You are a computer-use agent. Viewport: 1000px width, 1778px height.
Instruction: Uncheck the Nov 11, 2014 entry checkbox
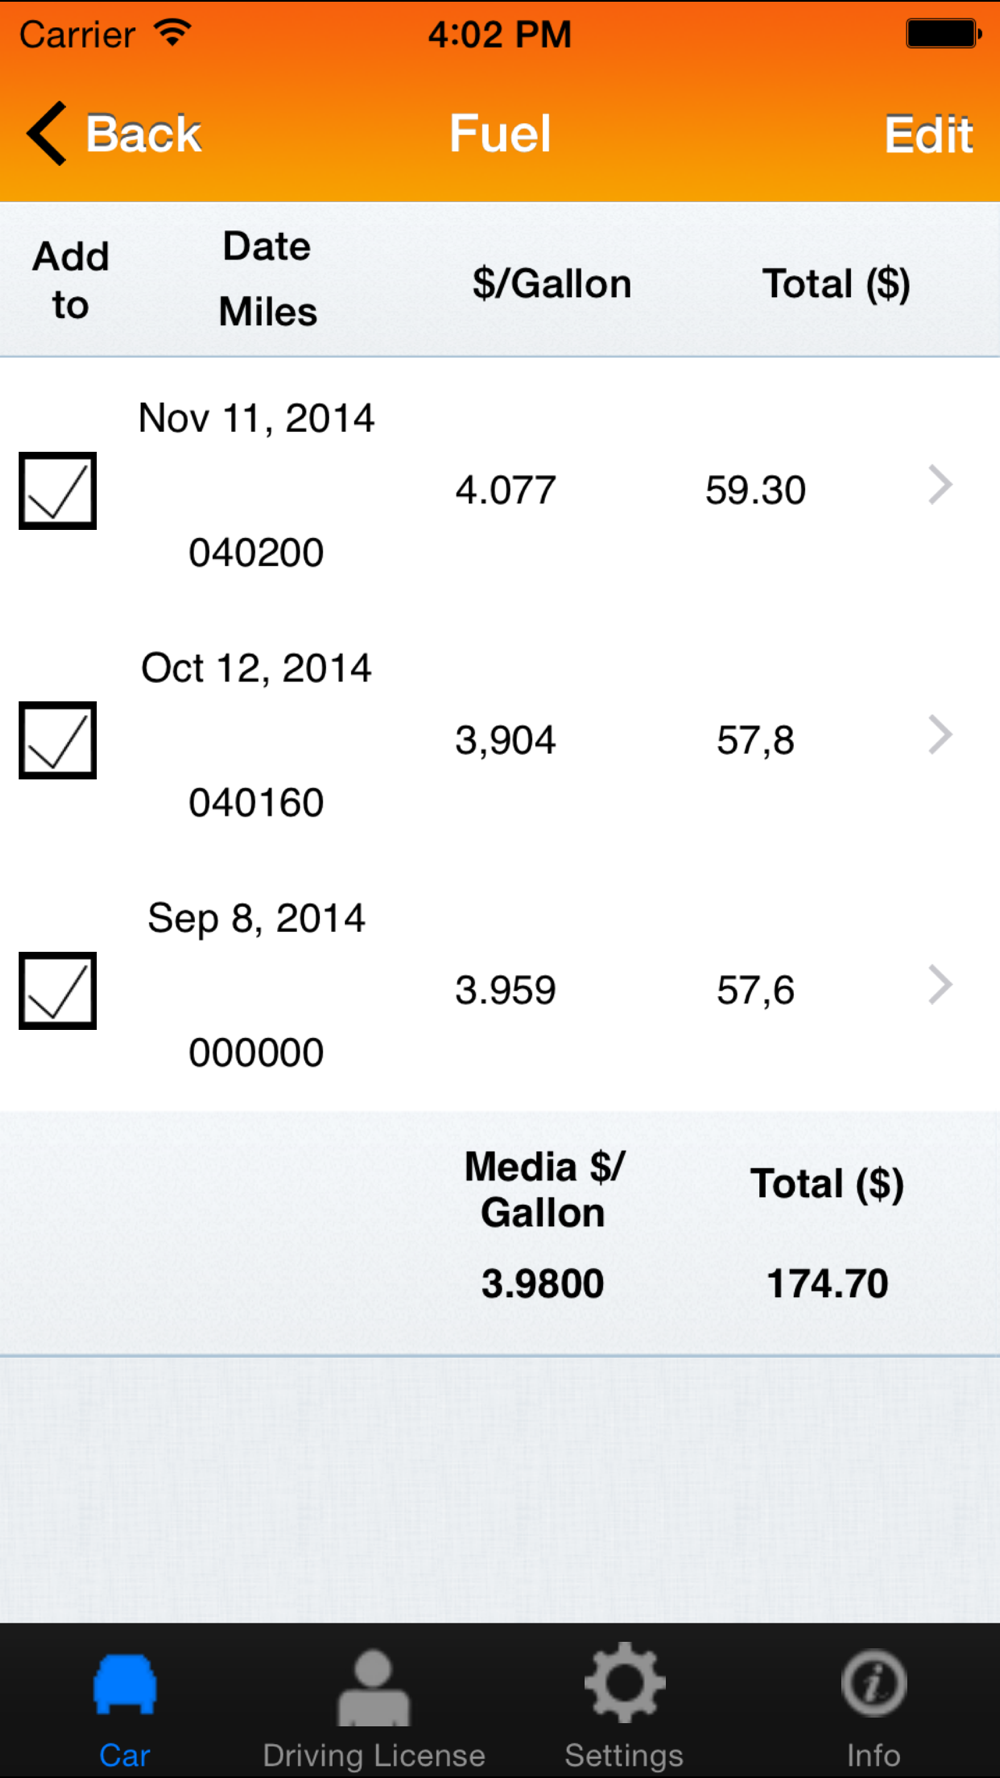tap(58, 491)
